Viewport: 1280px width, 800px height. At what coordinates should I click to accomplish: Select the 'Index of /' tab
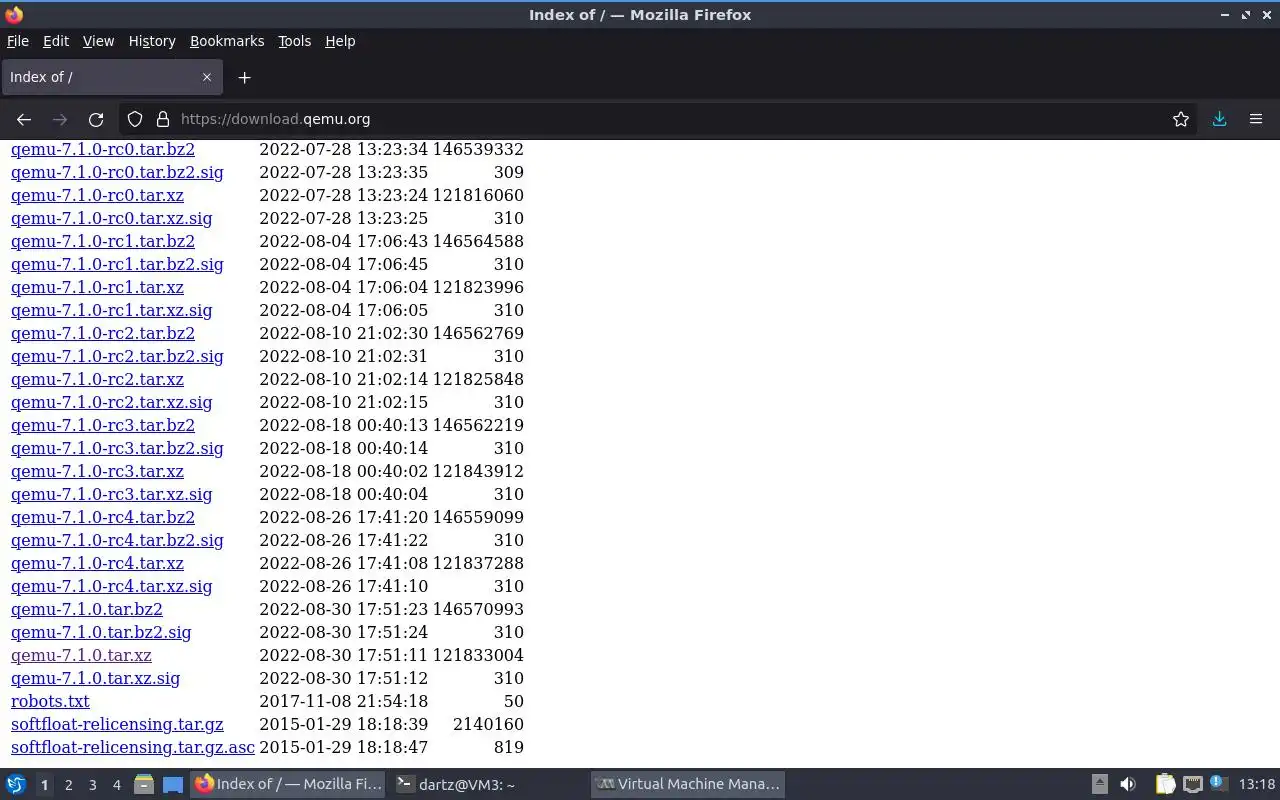coord(110,77)
